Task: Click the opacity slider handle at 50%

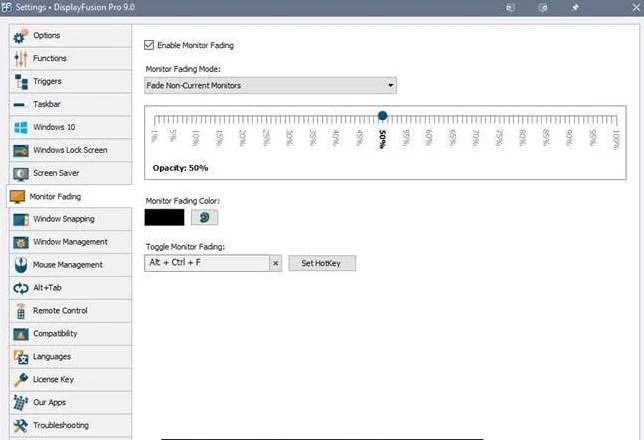Action: click(x=382, y=116)
